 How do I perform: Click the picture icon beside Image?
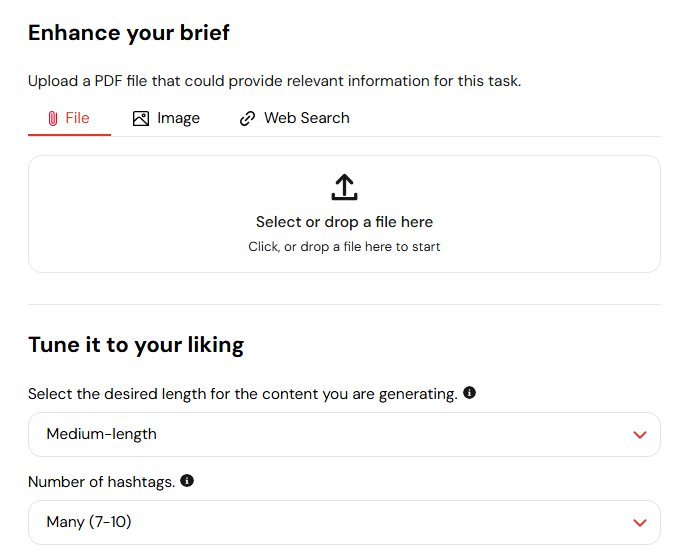click(141, 118)
